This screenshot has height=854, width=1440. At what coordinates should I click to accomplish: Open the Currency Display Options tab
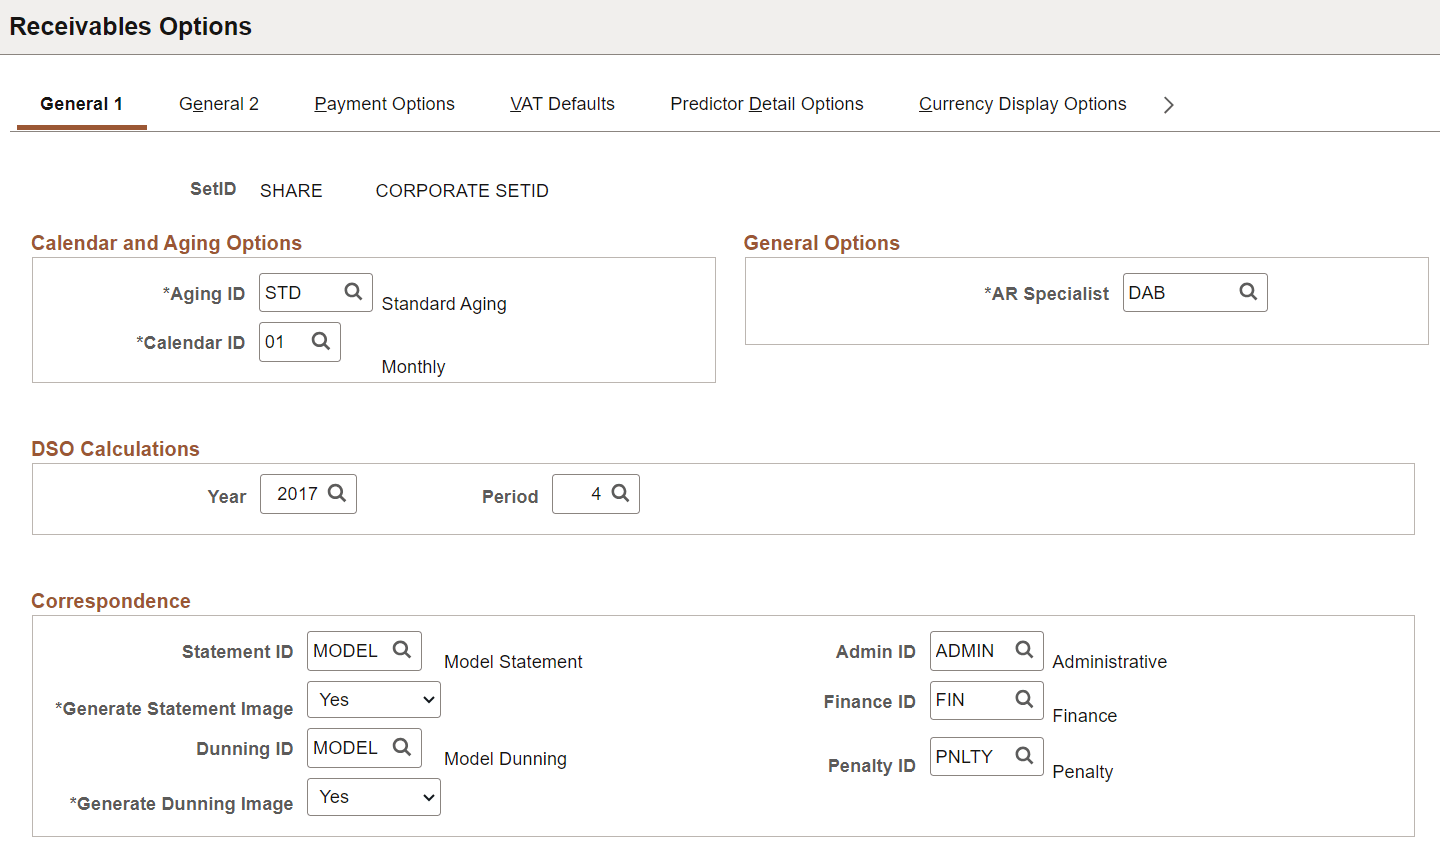point(1022,104)
